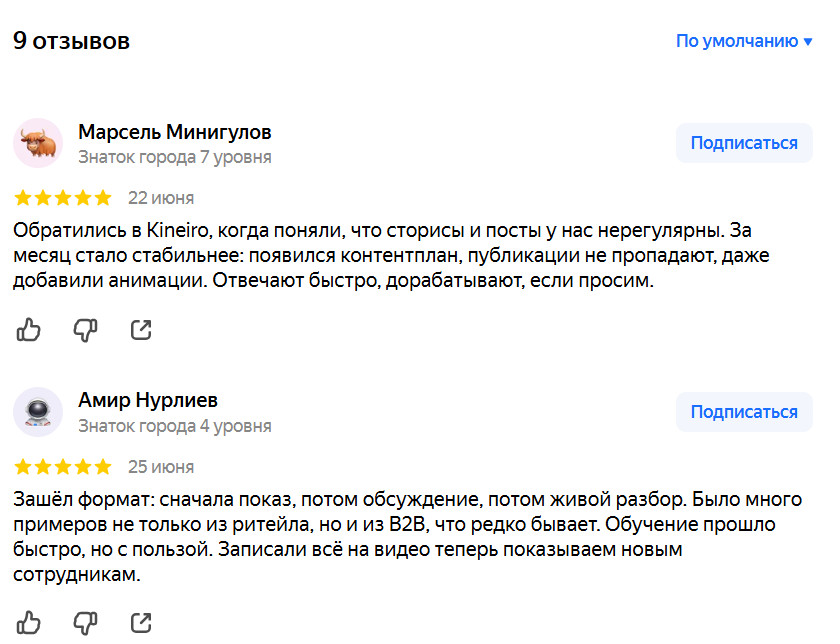Dislike Марсель Минигулов's review
Viewport: 840px width, 644px height.
[85, 329]
